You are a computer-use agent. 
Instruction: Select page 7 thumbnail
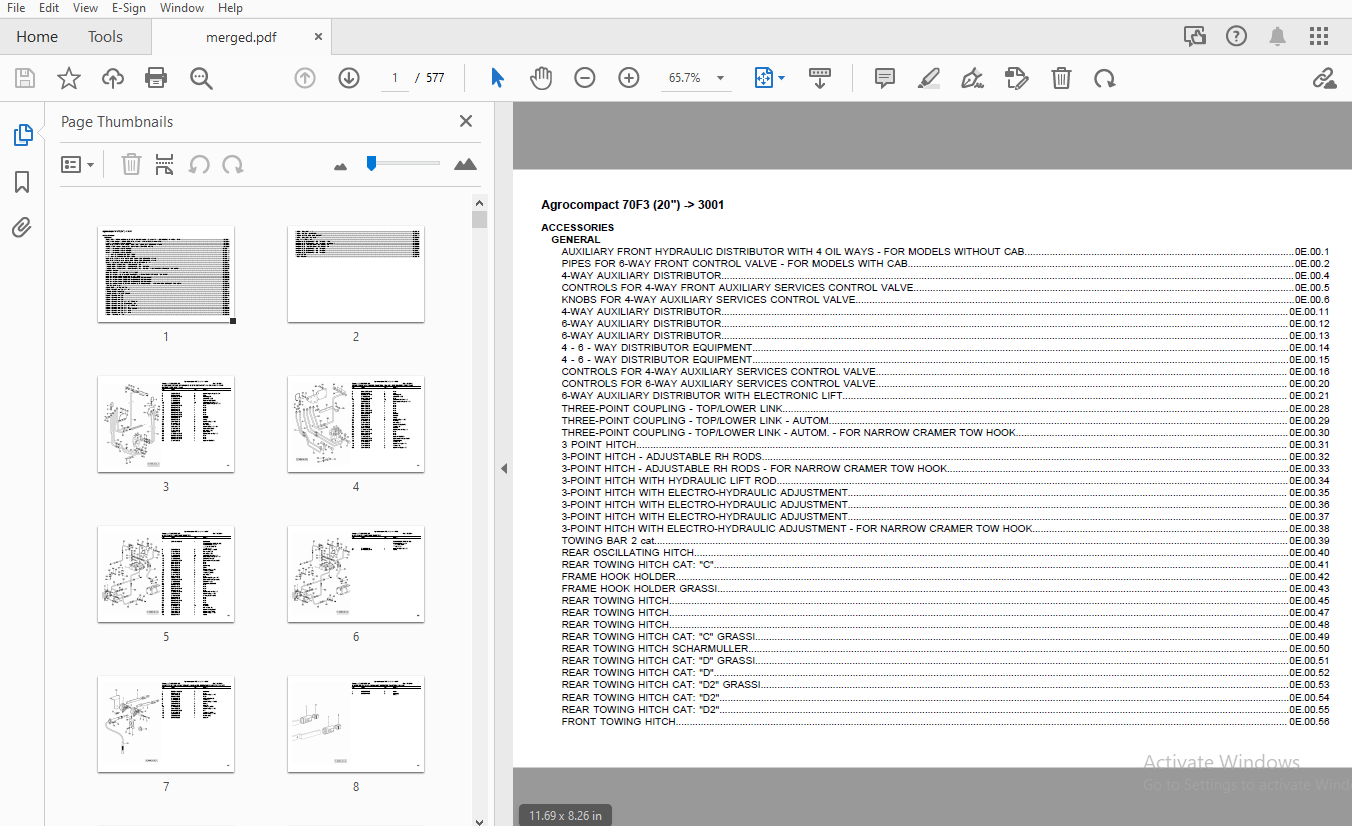pyautogui.click(x=166, y=724)
